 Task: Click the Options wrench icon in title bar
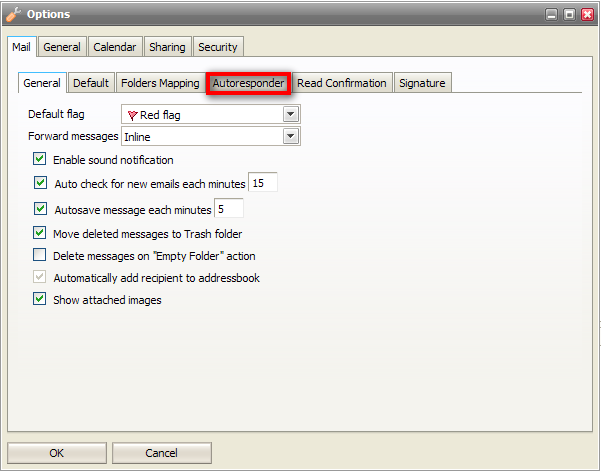point(12,14)
